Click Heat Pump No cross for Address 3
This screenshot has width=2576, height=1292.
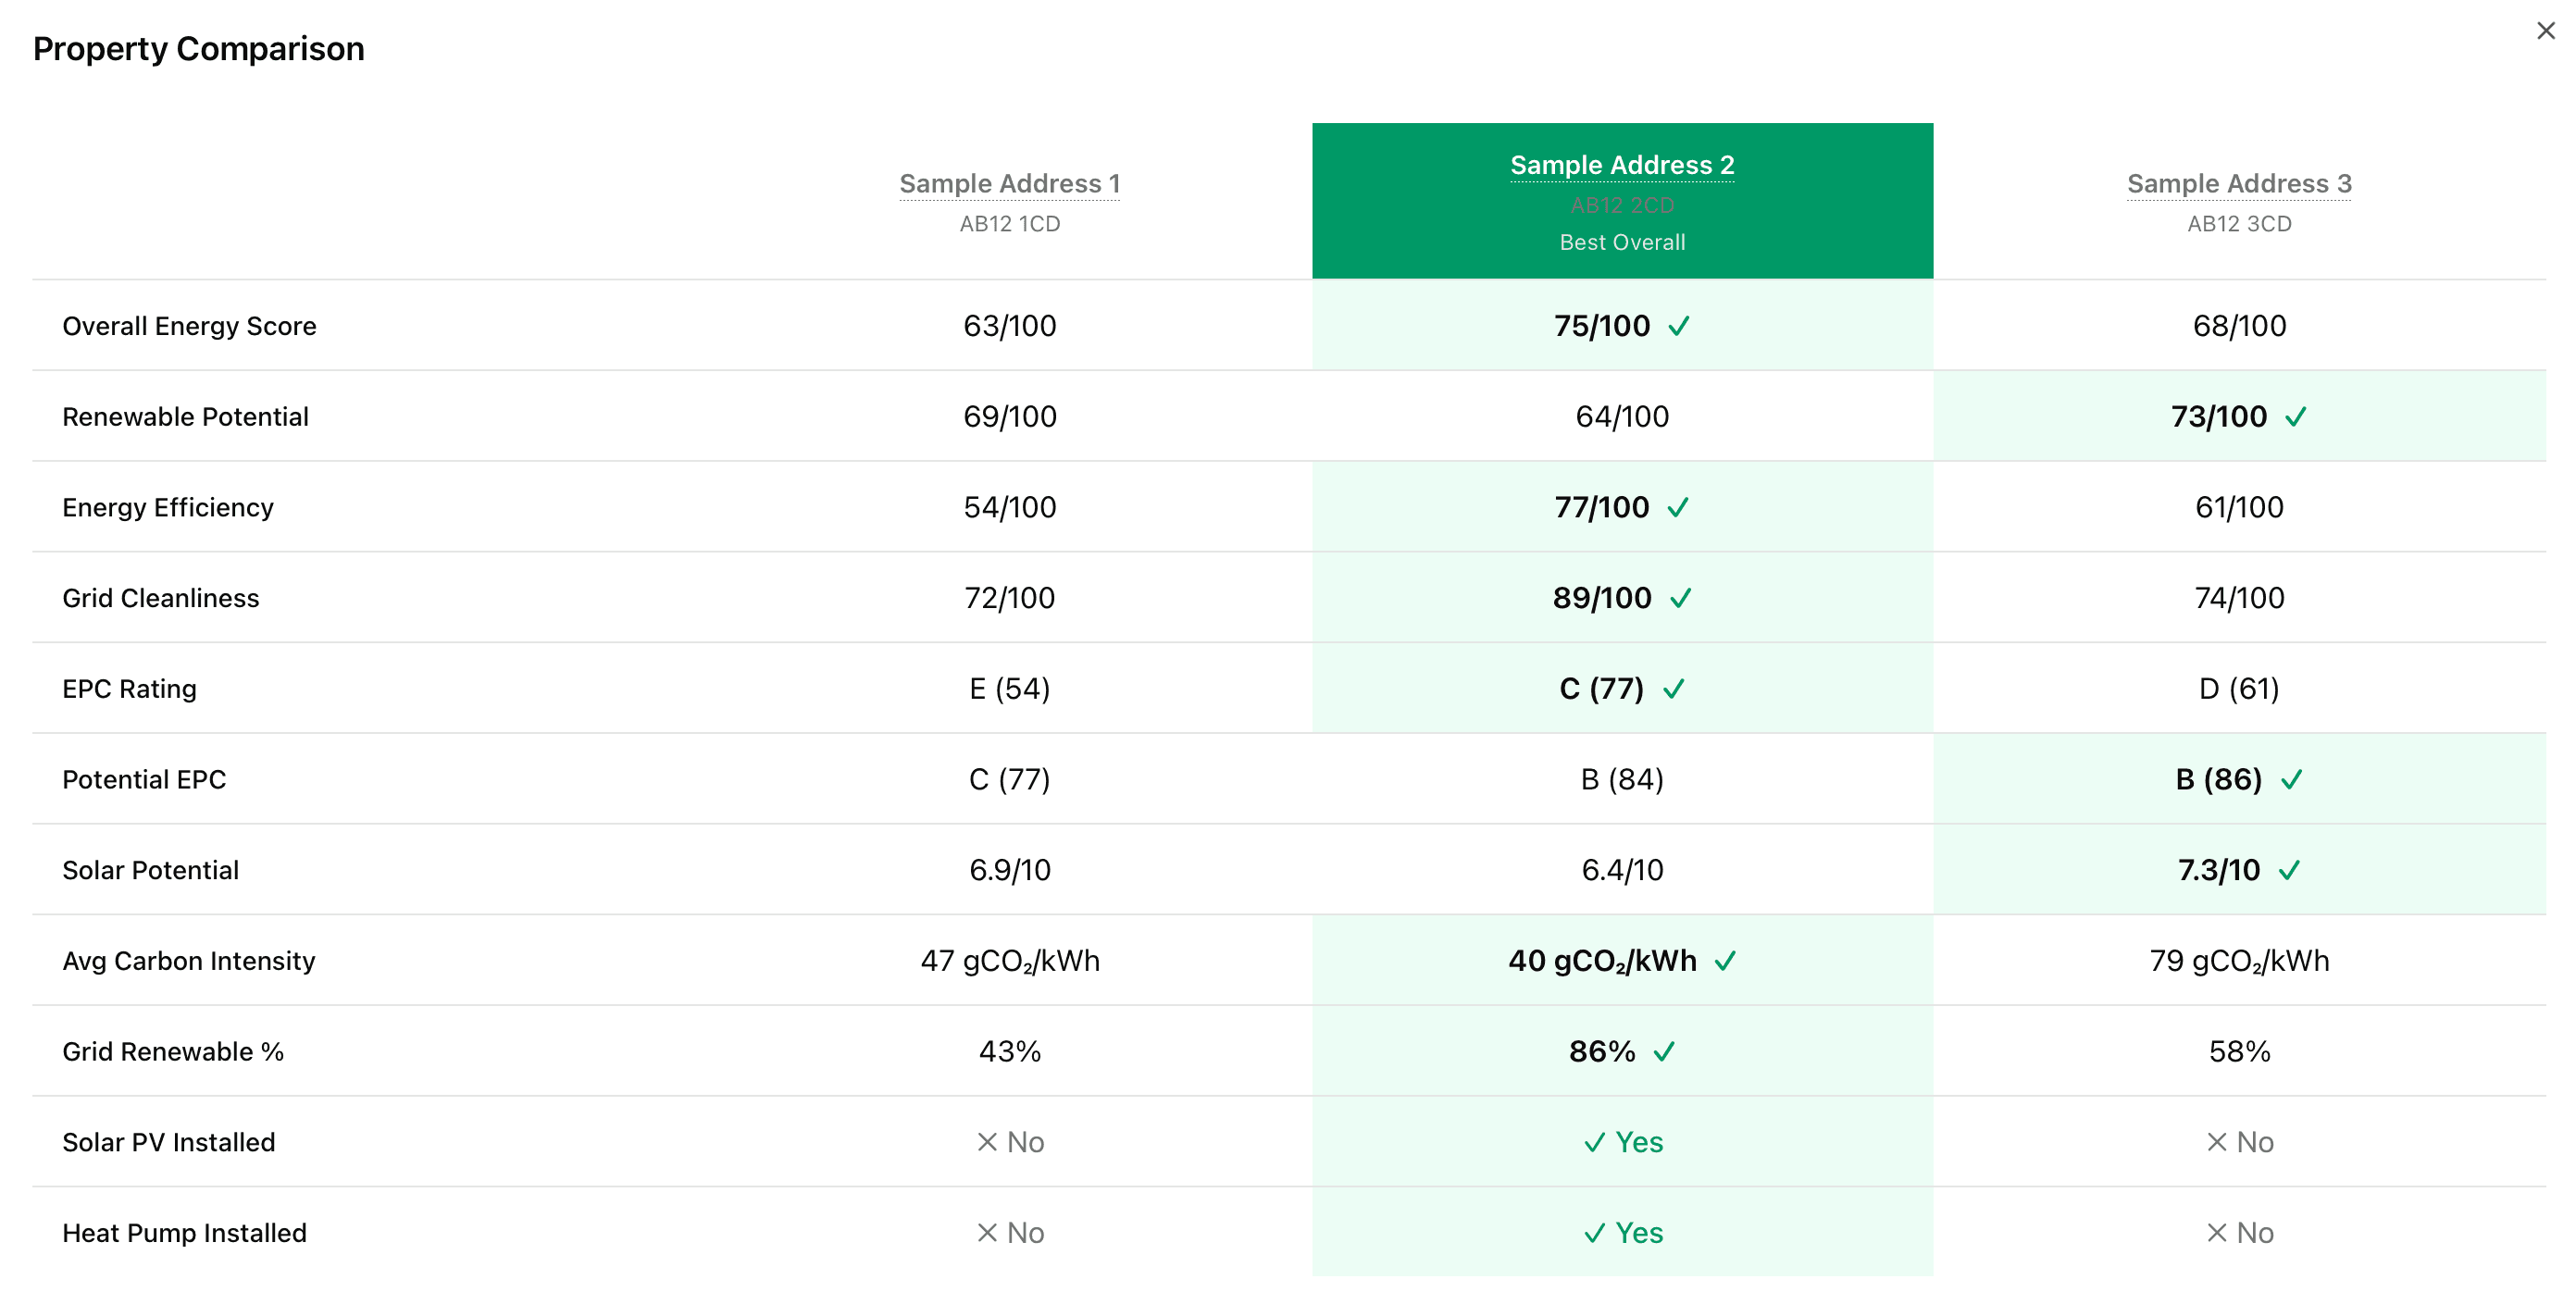click(x=2217, y=1234)
